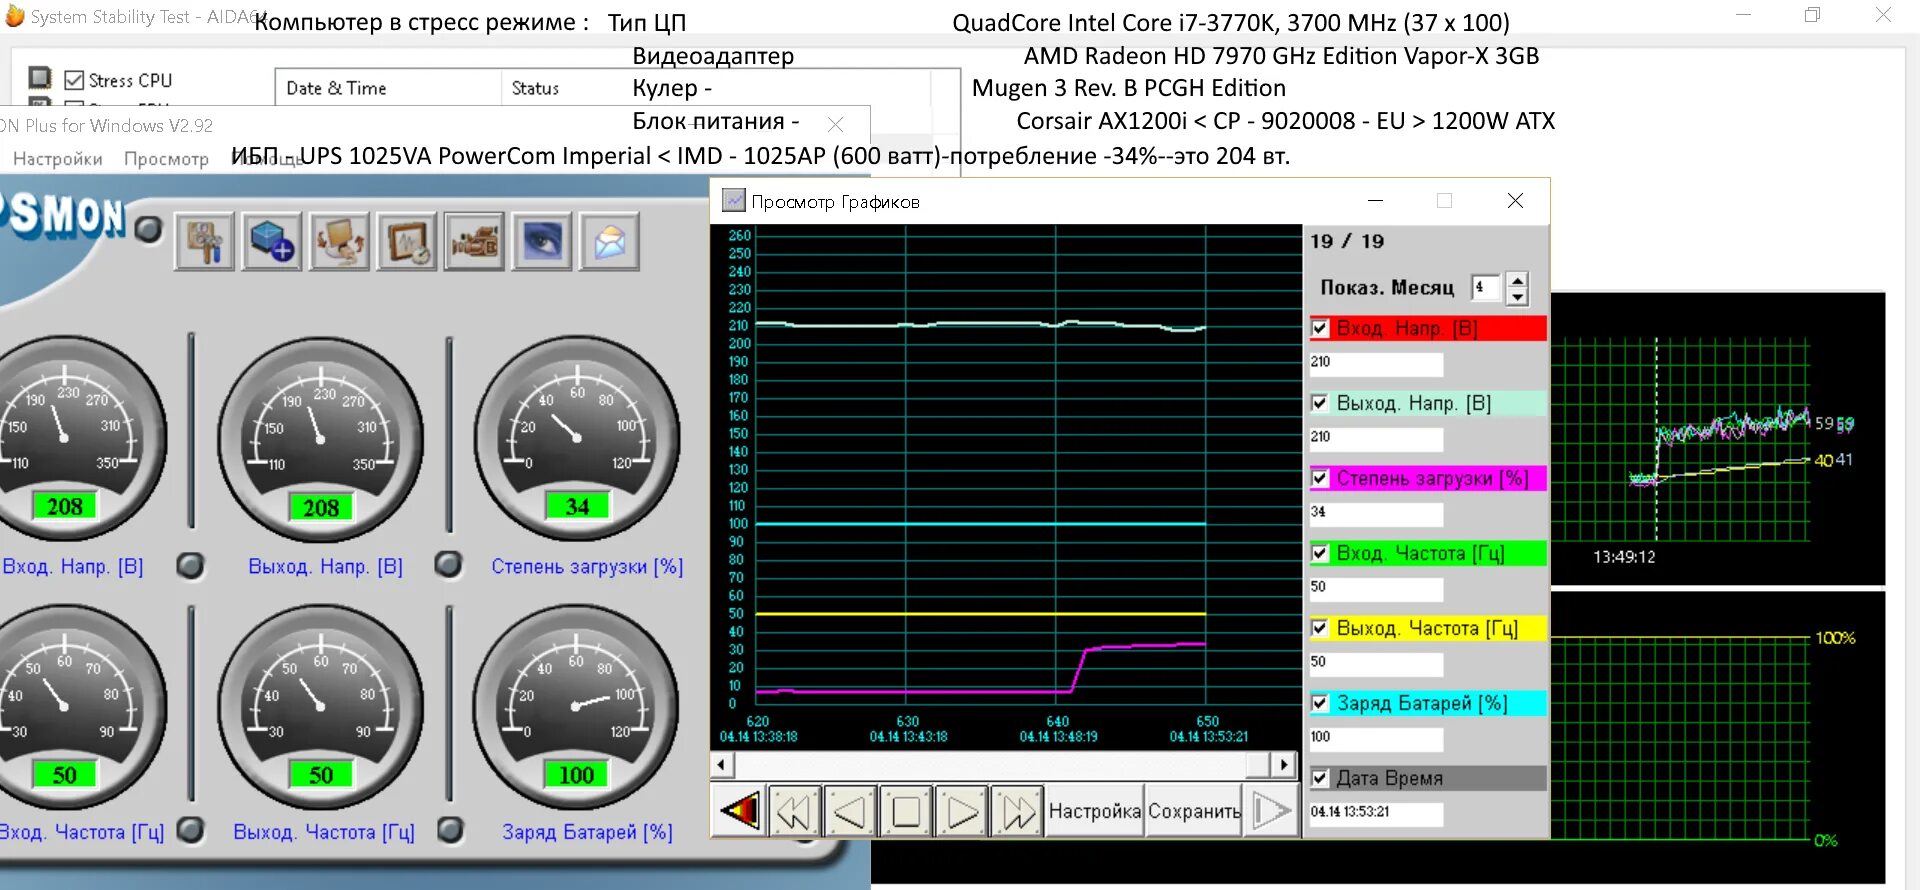1920x890 pixels.
Task: Uncheck Вход. Напр. [В] graph series
Action: click(1320, 328)
